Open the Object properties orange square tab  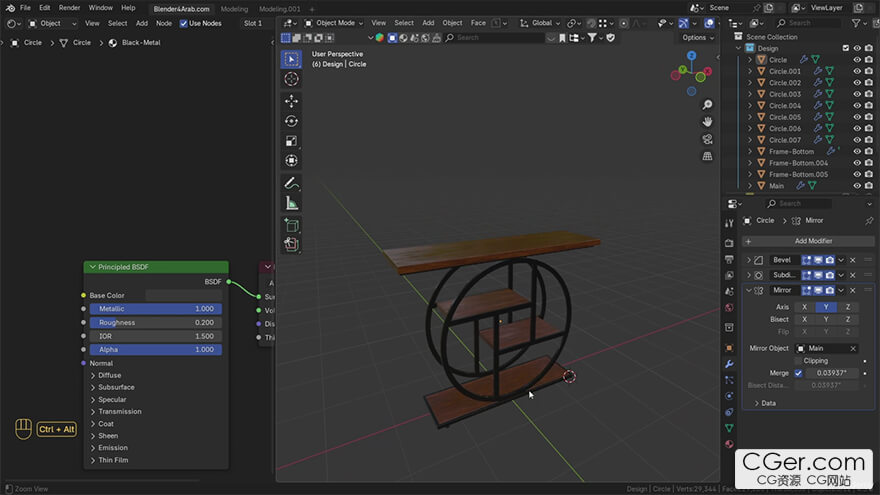[729, 348]
